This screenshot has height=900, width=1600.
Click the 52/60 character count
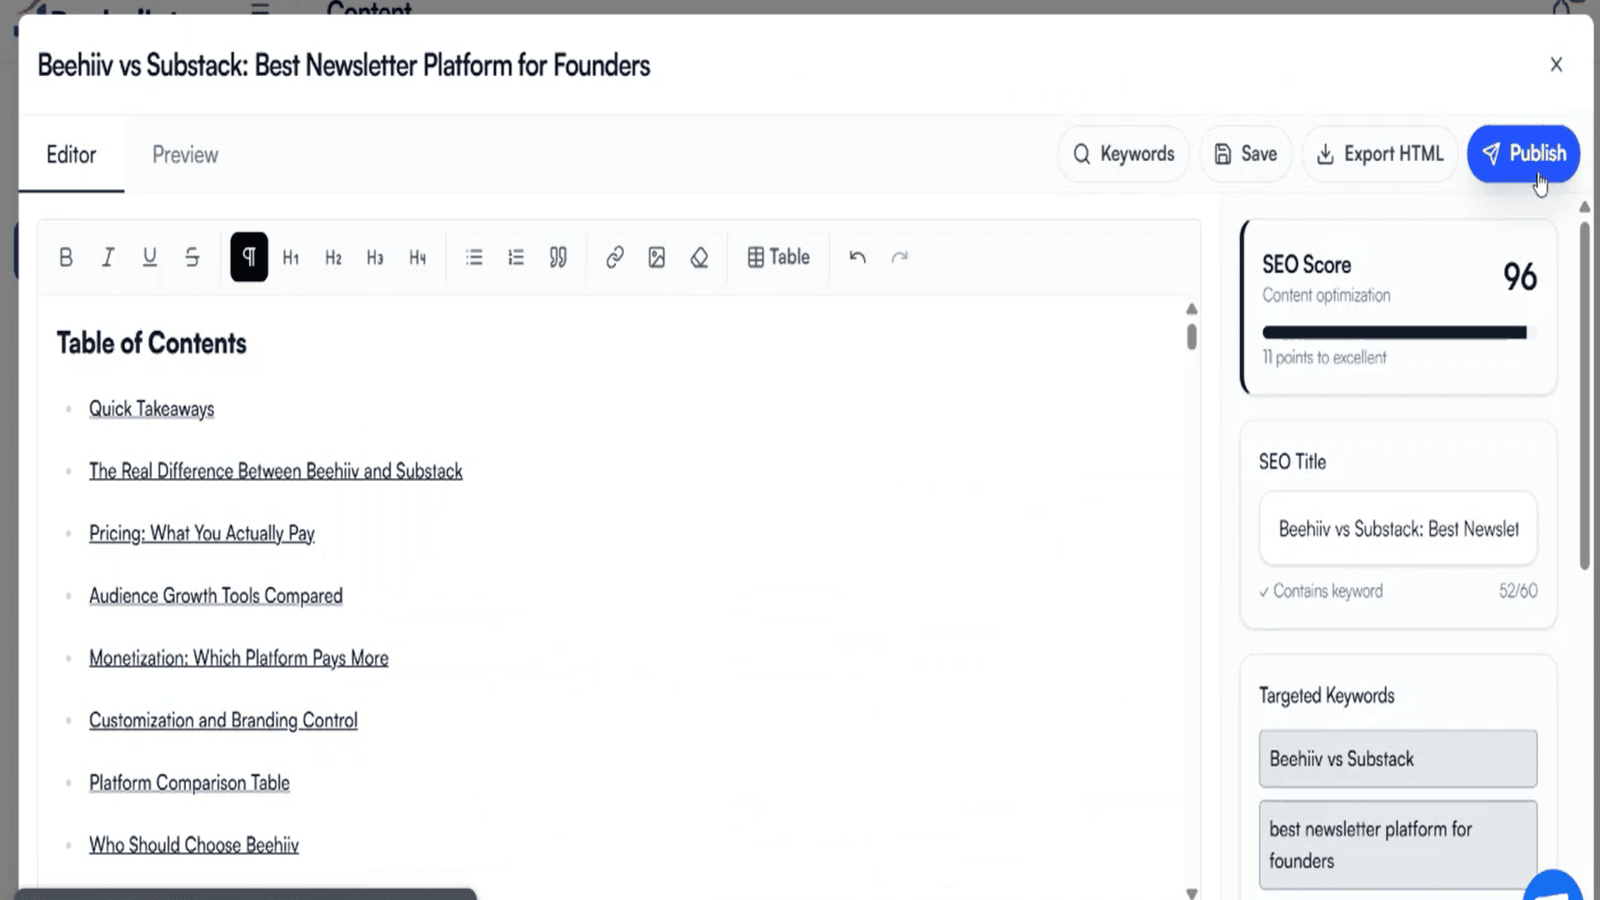point(1518,591)
